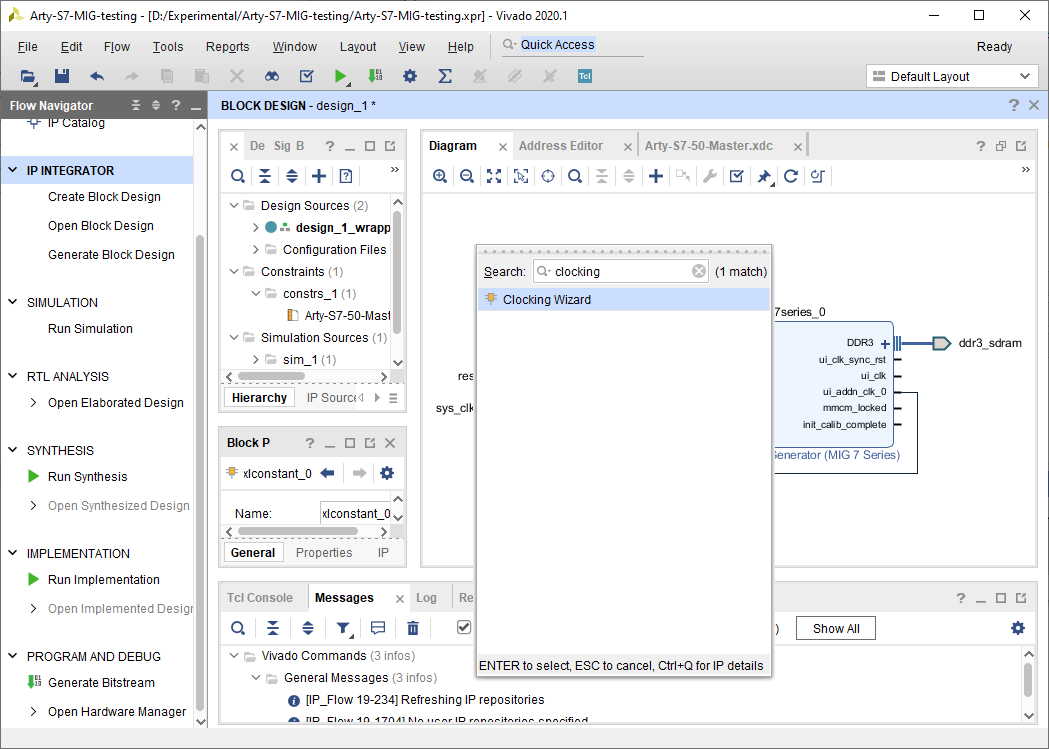This screenshot has width=1049, height=749.
Task: Open the Tools menu
Action: (x=167, y=47)
